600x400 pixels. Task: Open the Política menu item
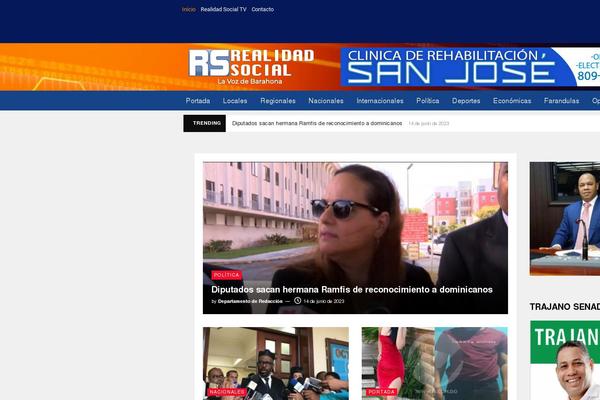coord(428,101)
